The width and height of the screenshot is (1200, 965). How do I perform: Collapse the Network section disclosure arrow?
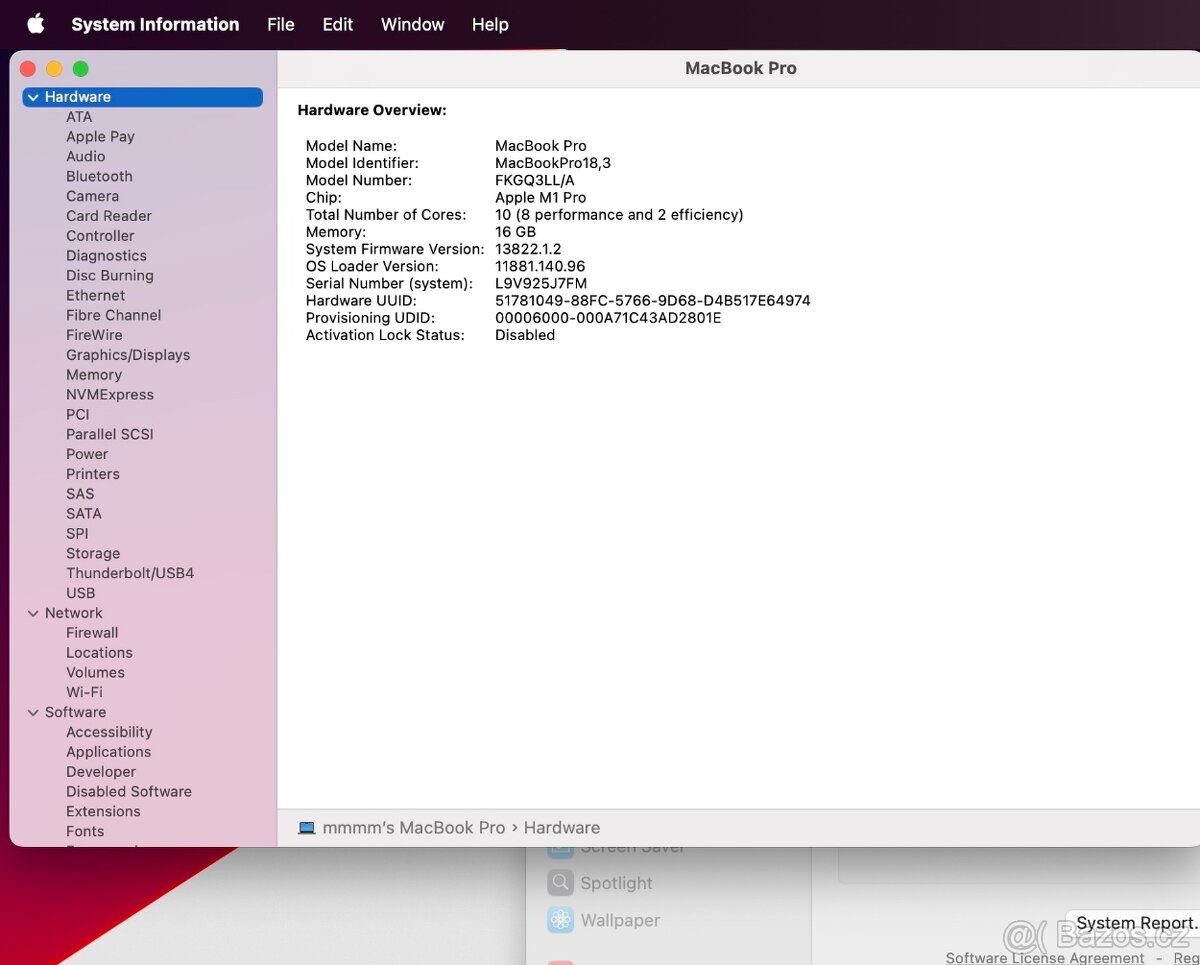pos(33,613)
